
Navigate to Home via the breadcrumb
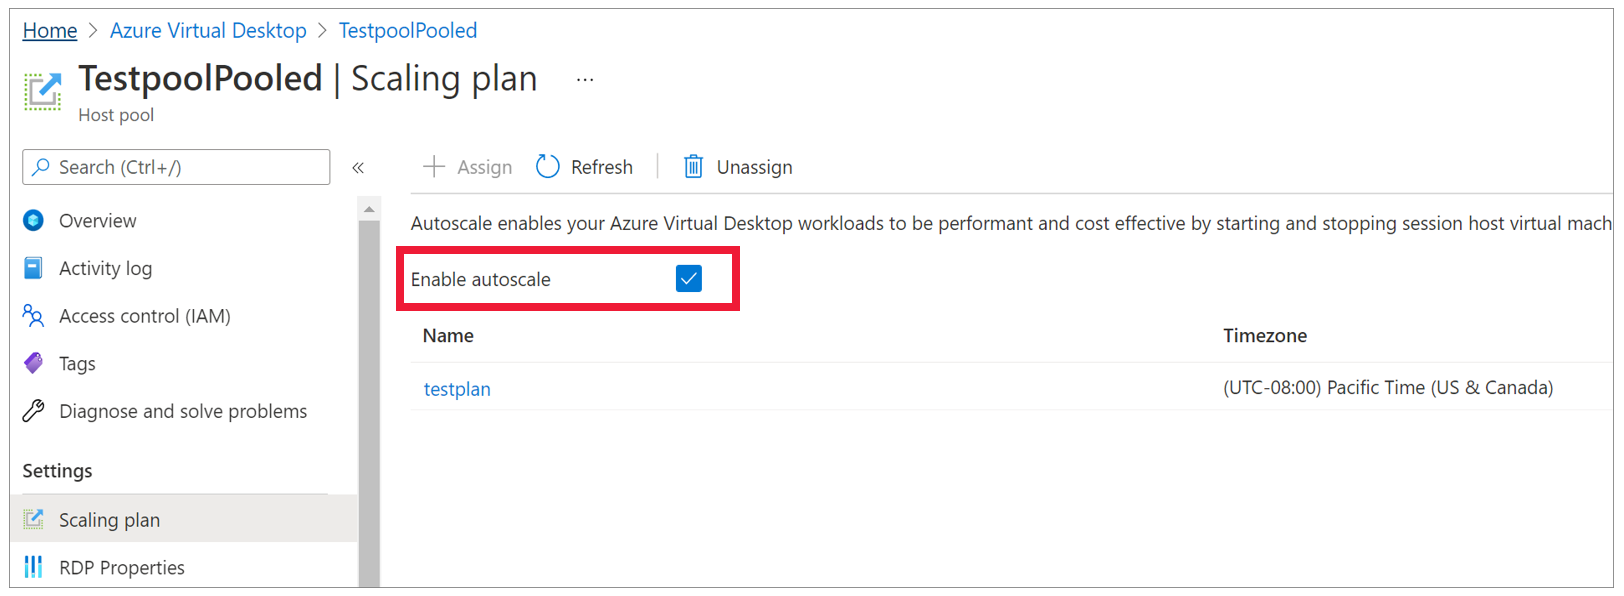pyautogui.click(x=49, y=30)
